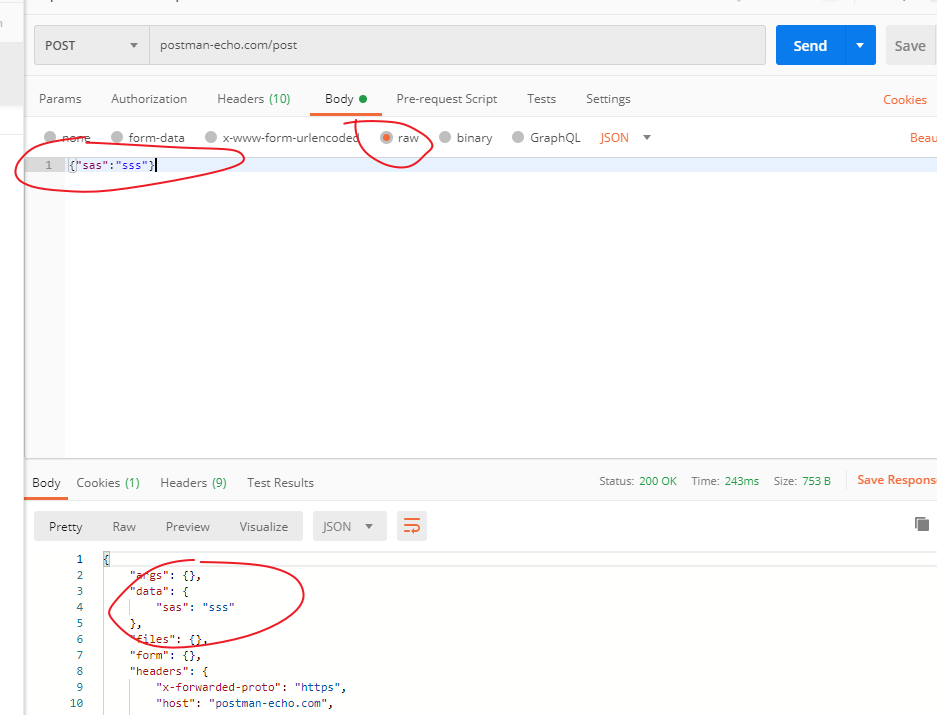Click the "data": { response line
This screenshot has width=937, height=715.
(159, 591)
